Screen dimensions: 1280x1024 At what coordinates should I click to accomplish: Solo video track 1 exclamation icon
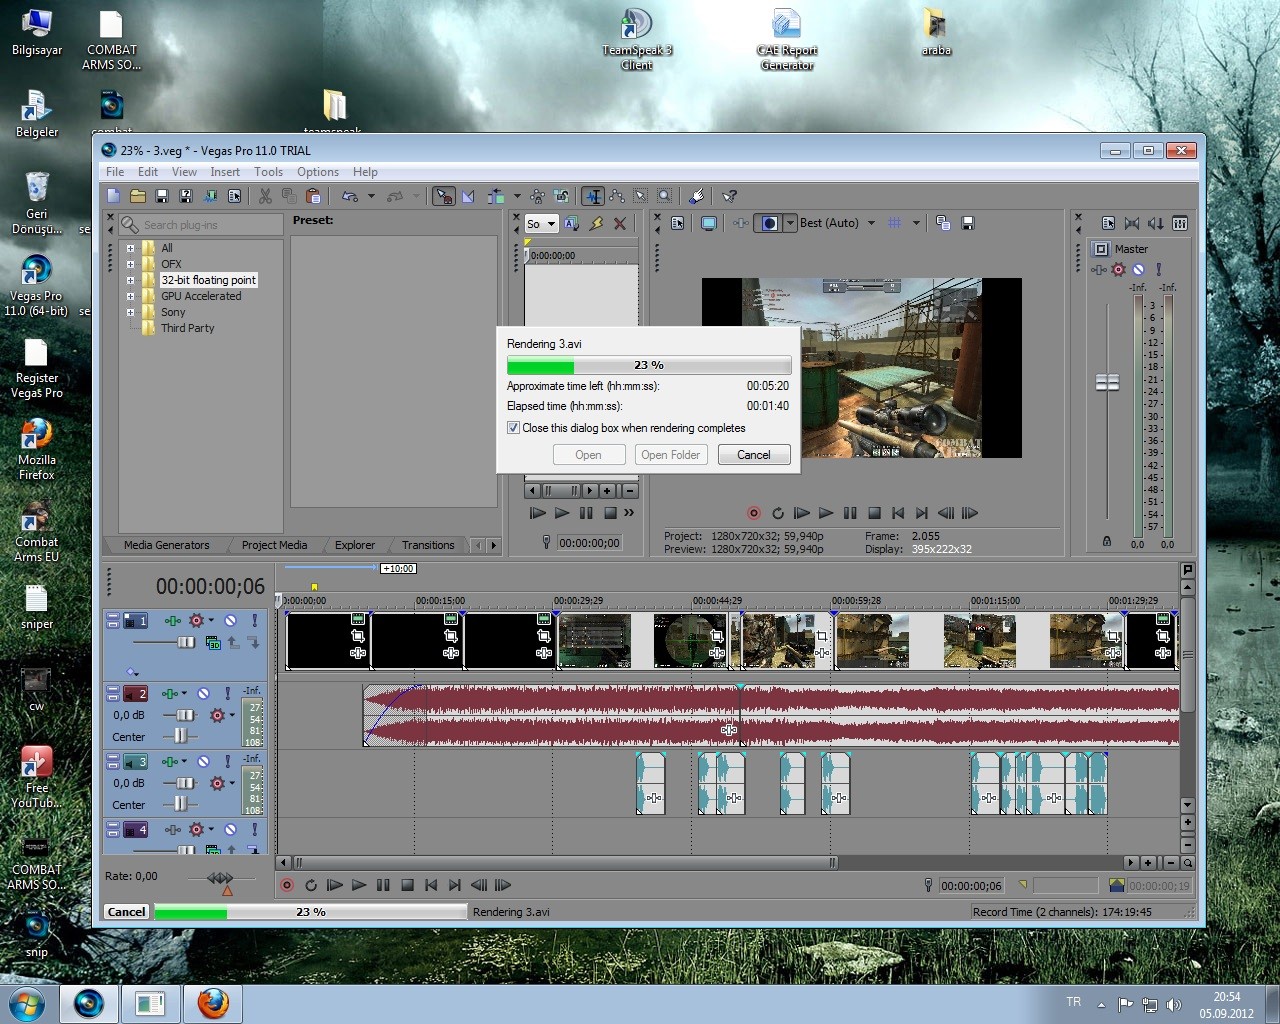pyautogui.click(x=254, y=620)
